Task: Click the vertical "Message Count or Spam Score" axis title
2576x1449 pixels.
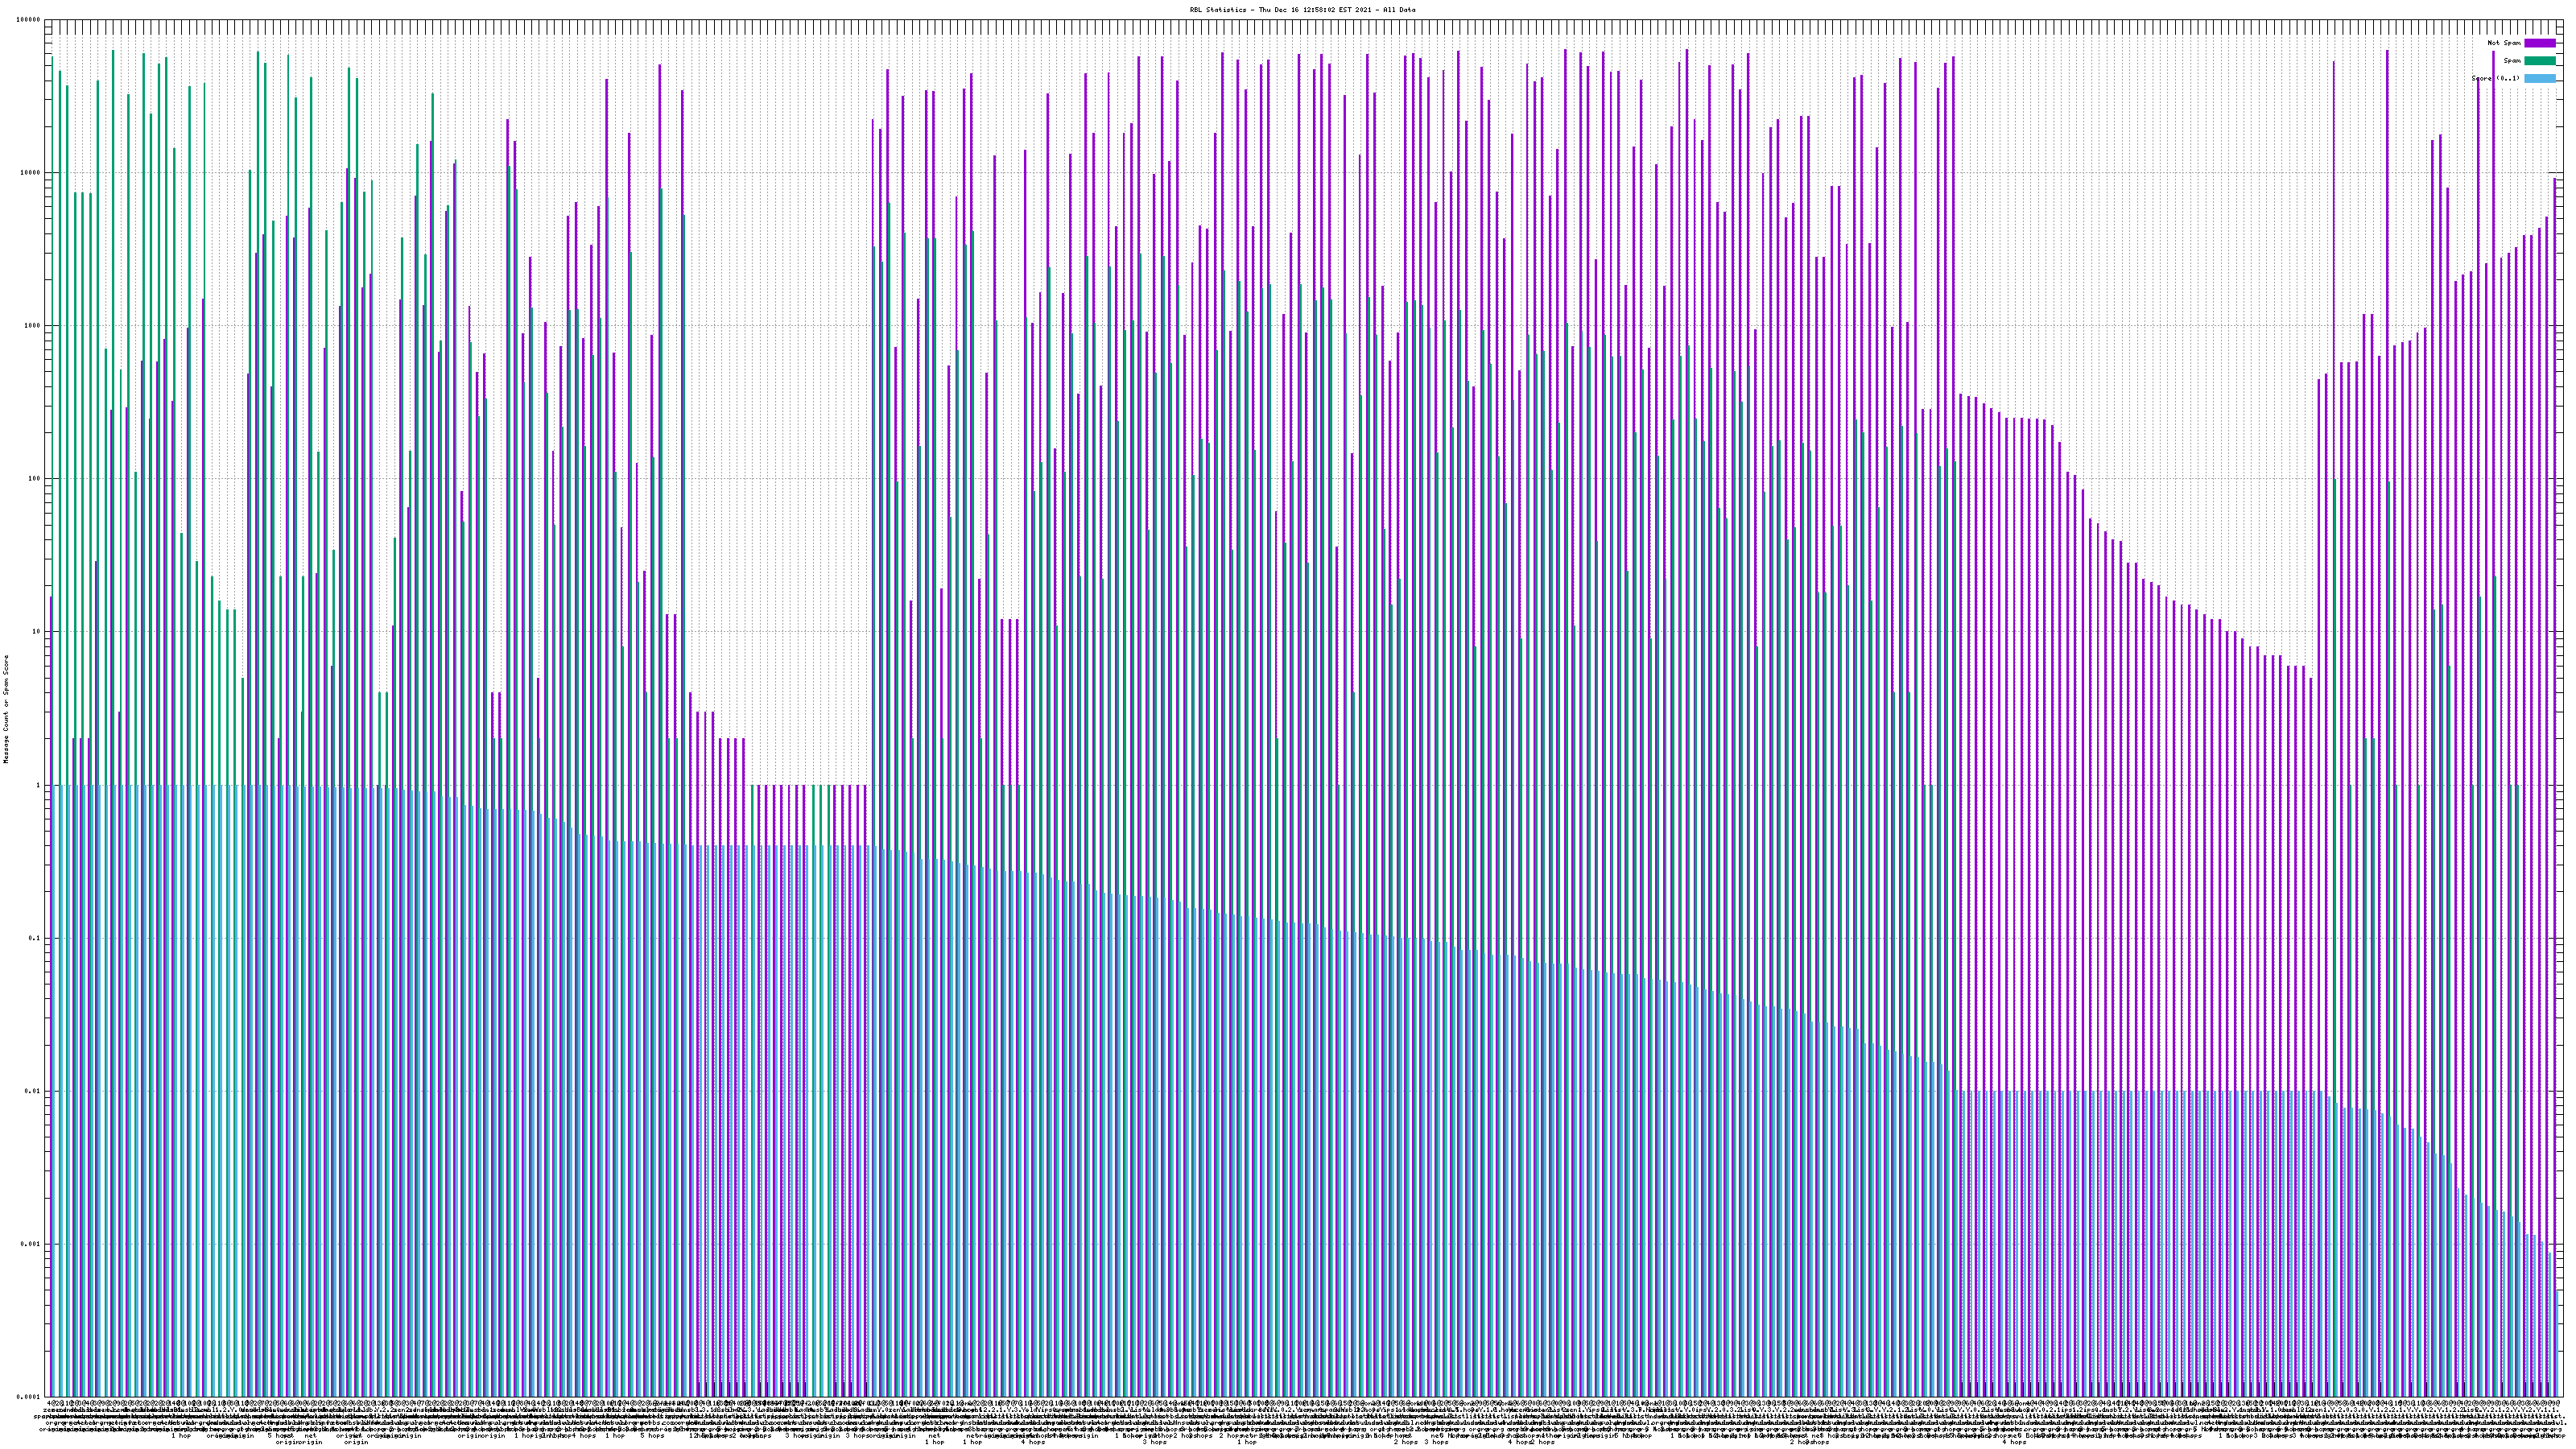Action: pyautogui.click(x=6, y=709)
